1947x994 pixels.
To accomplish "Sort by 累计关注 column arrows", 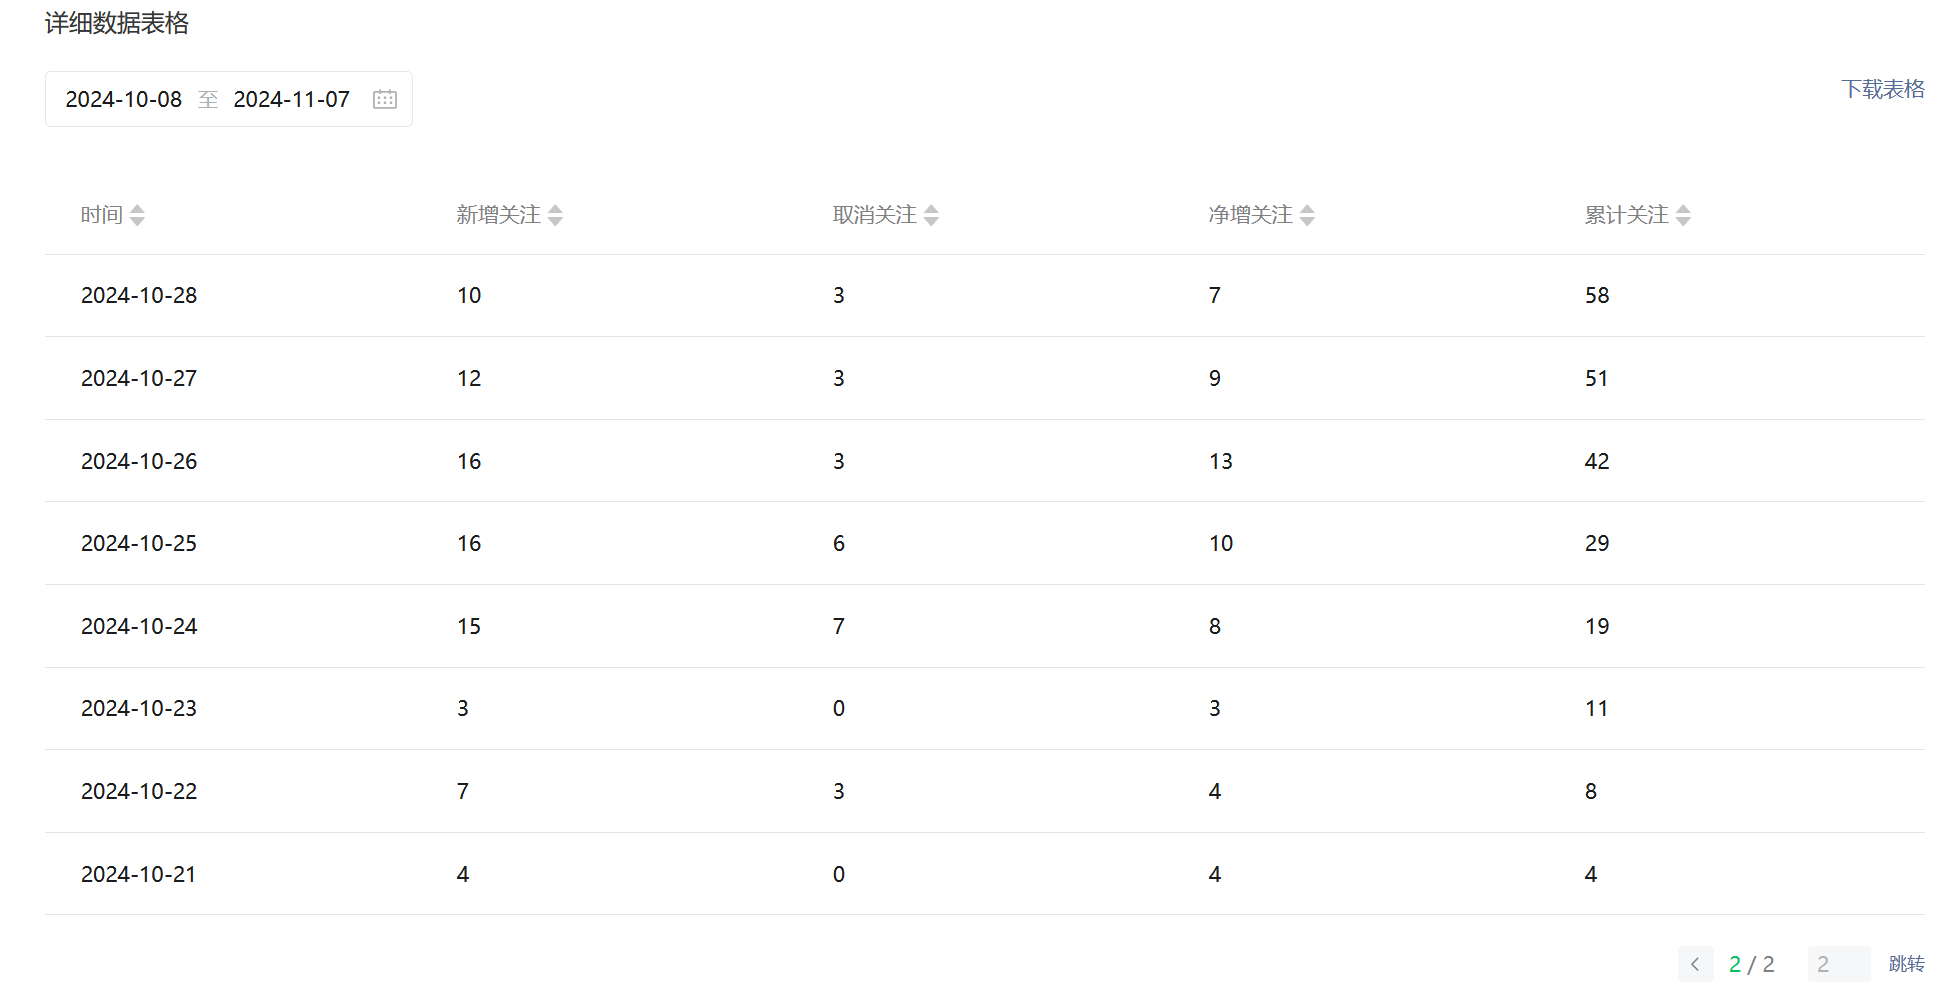I will 1683,215.
